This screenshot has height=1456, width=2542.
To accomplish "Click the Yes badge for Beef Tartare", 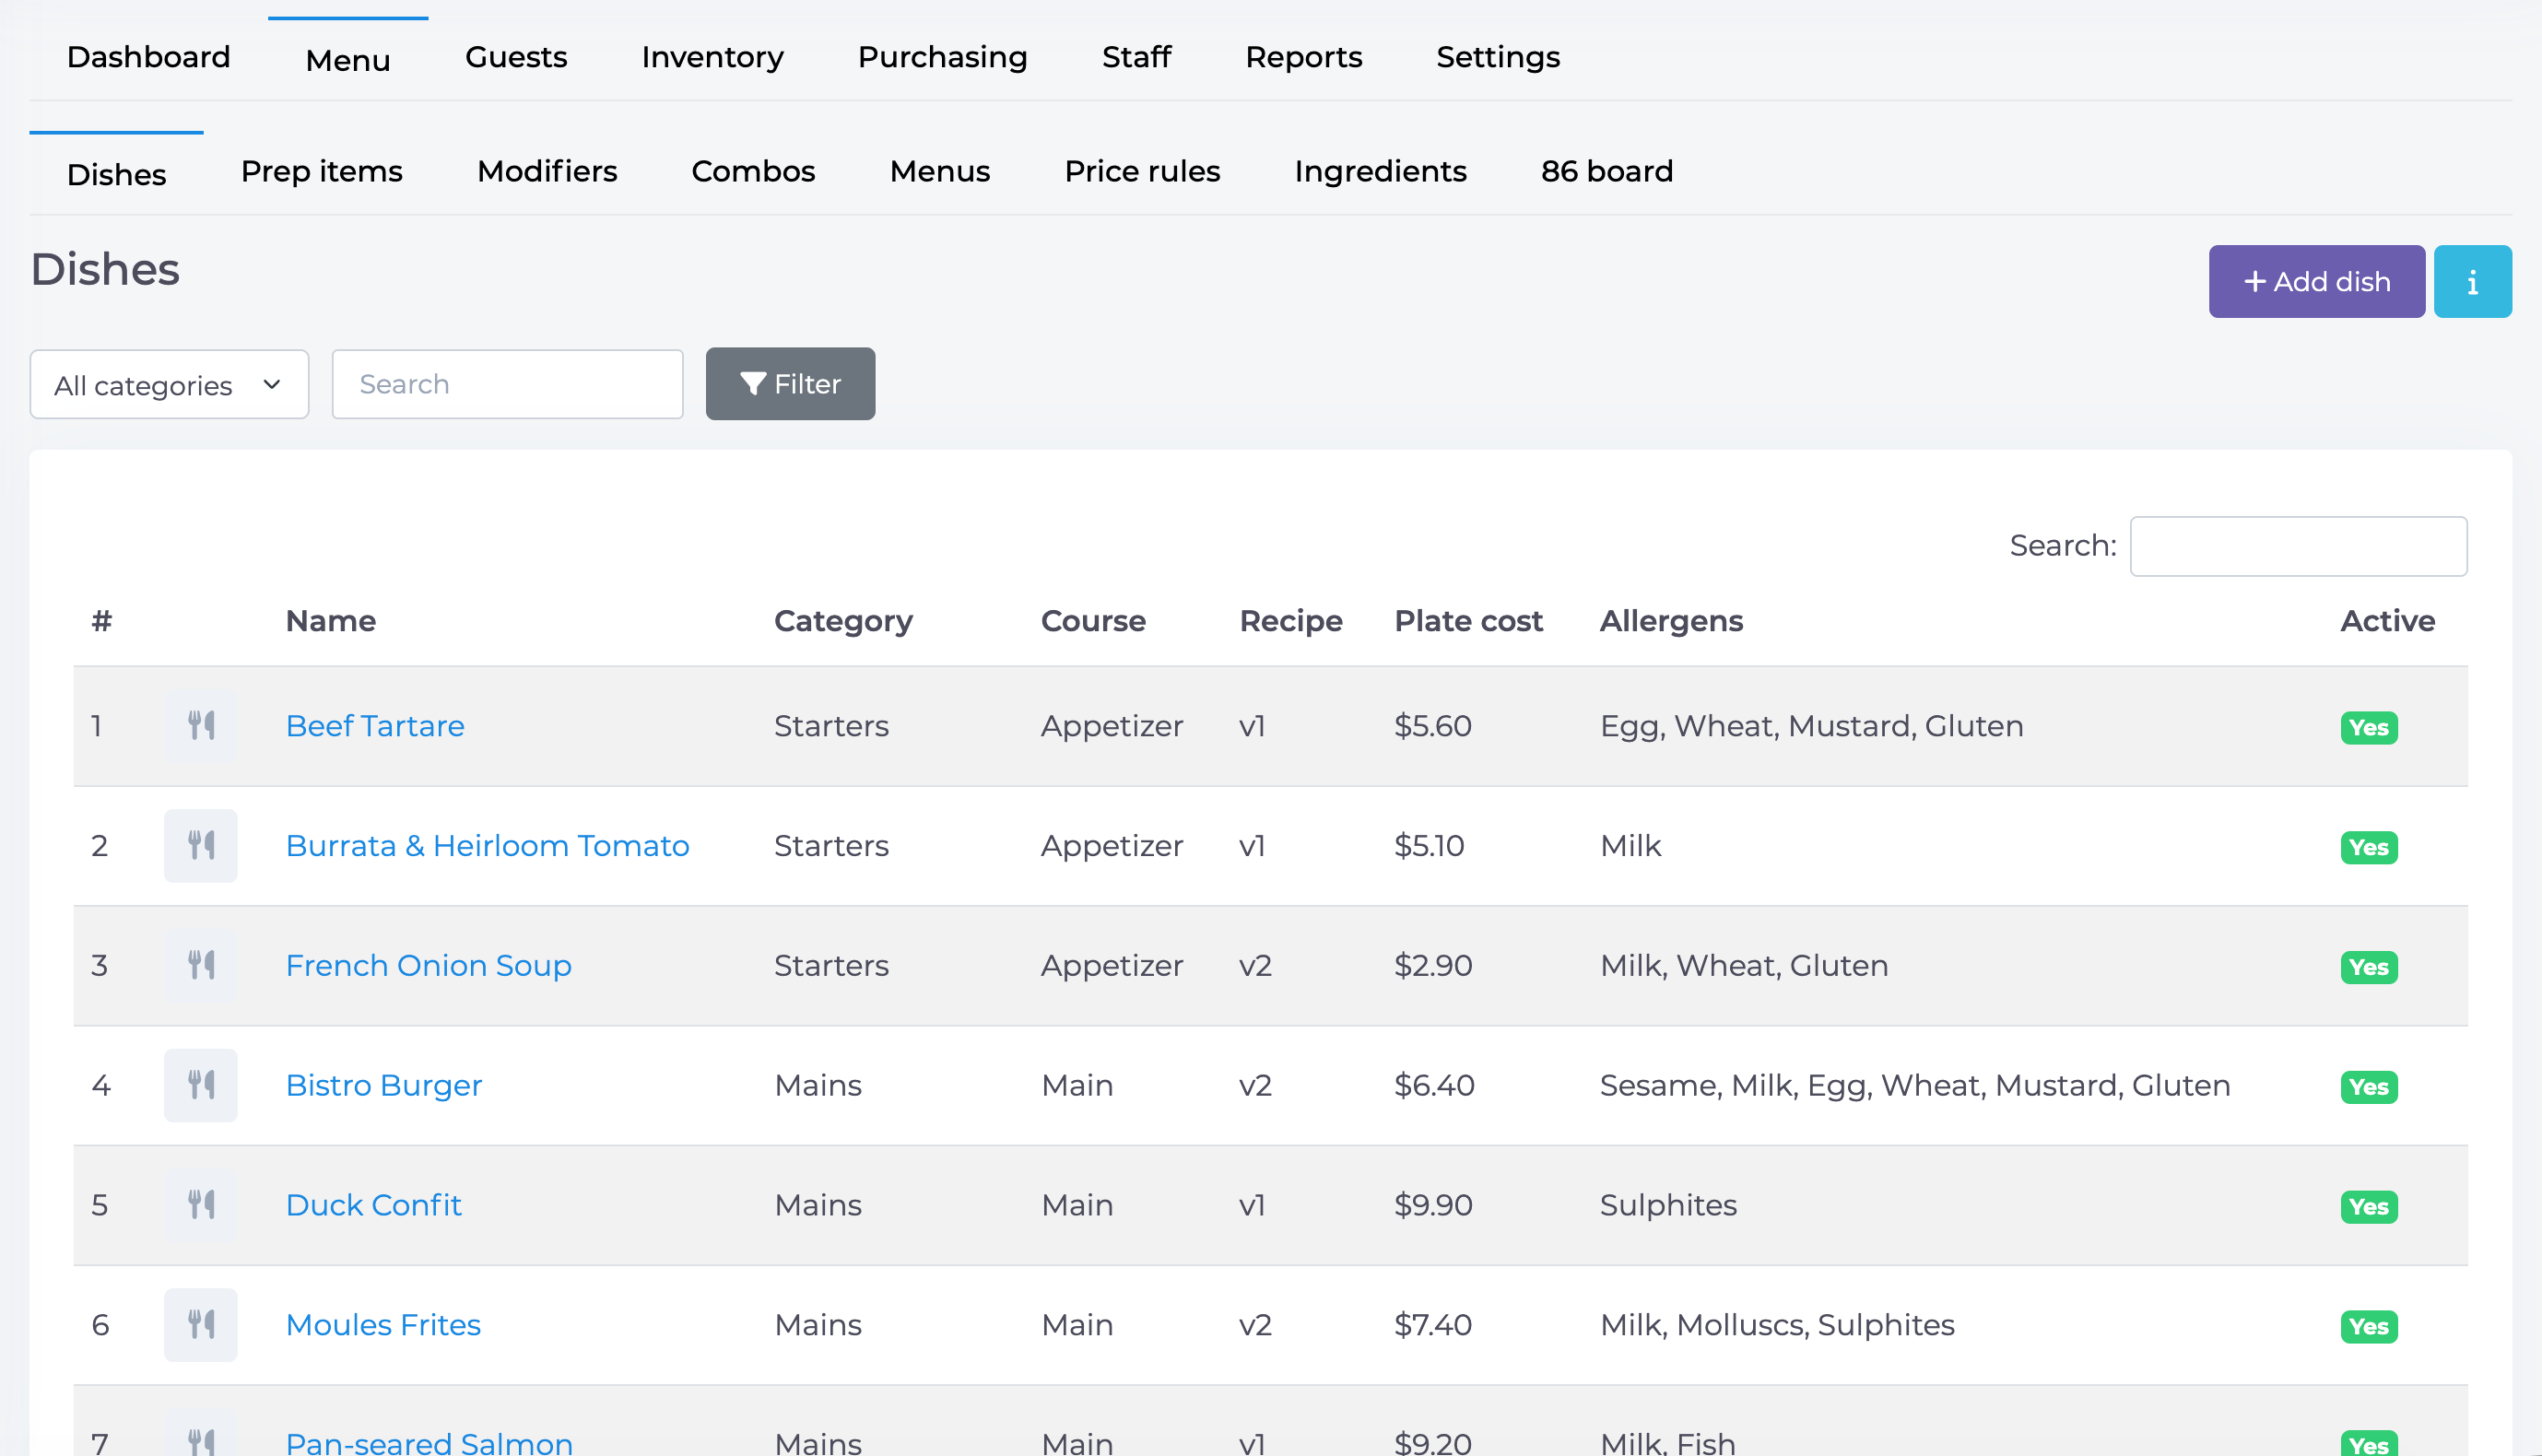I will pyautogui.click(x=2369, y=728).
